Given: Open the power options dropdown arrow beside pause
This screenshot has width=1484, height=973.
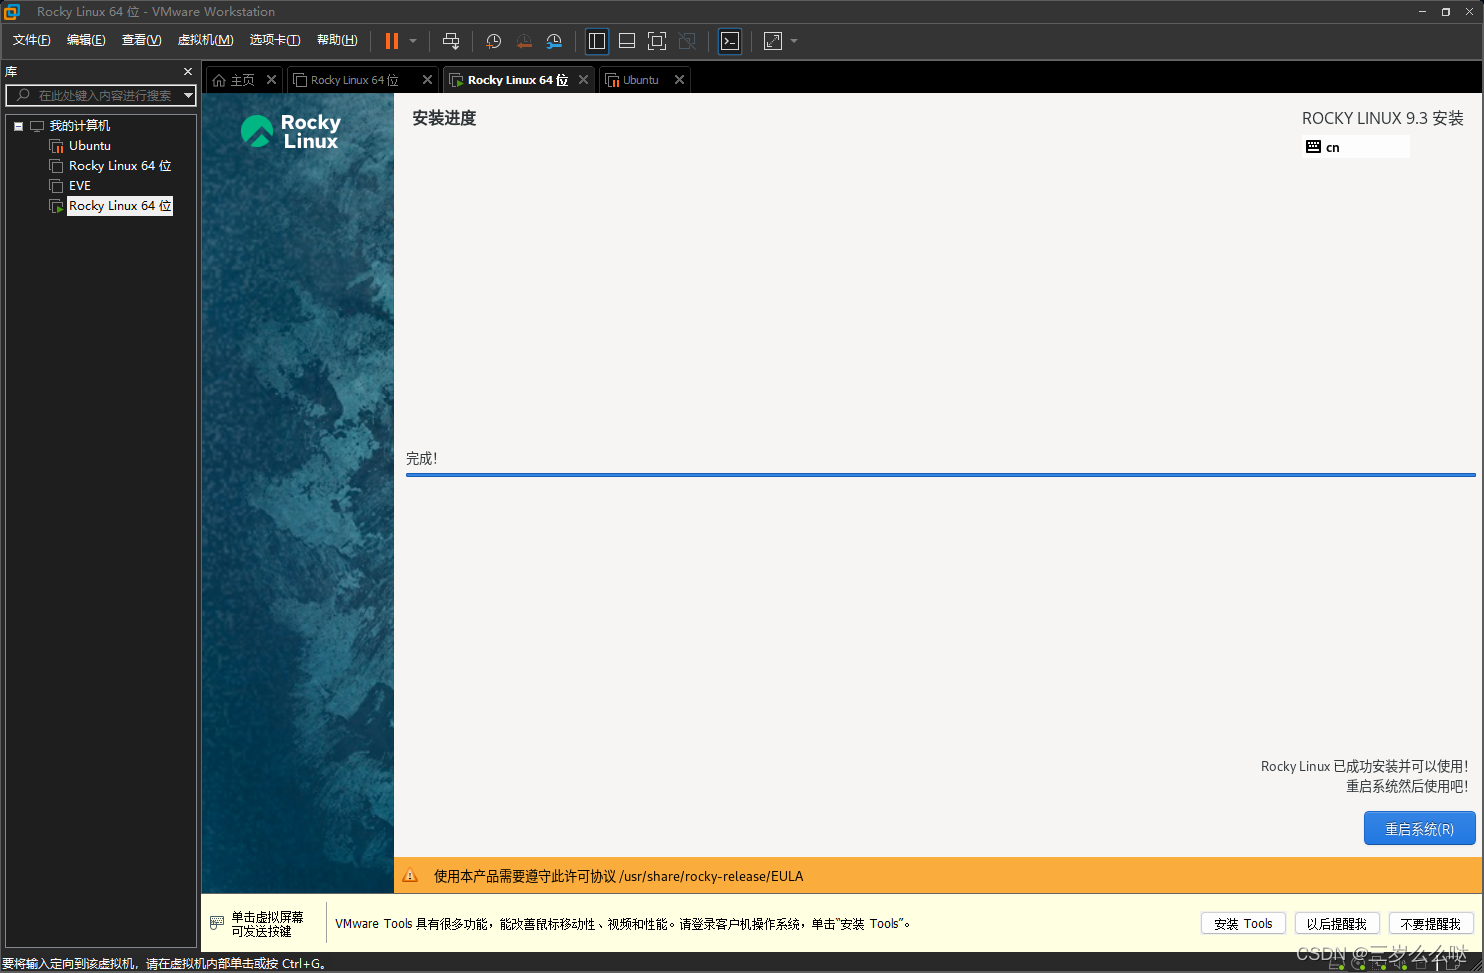Looking at the screenshot, I should [413, 41].
